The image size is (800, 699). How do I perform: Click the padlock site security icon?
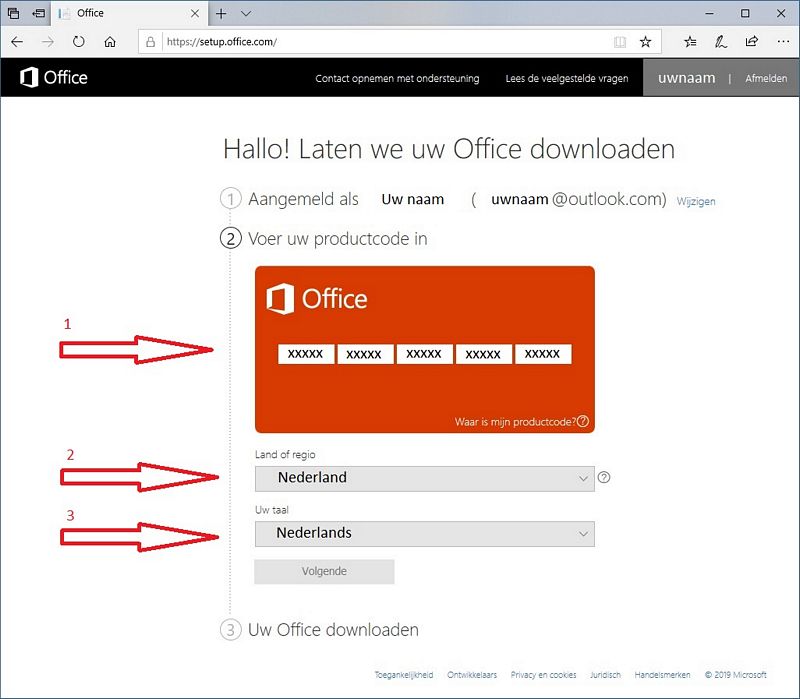[150, 42]
